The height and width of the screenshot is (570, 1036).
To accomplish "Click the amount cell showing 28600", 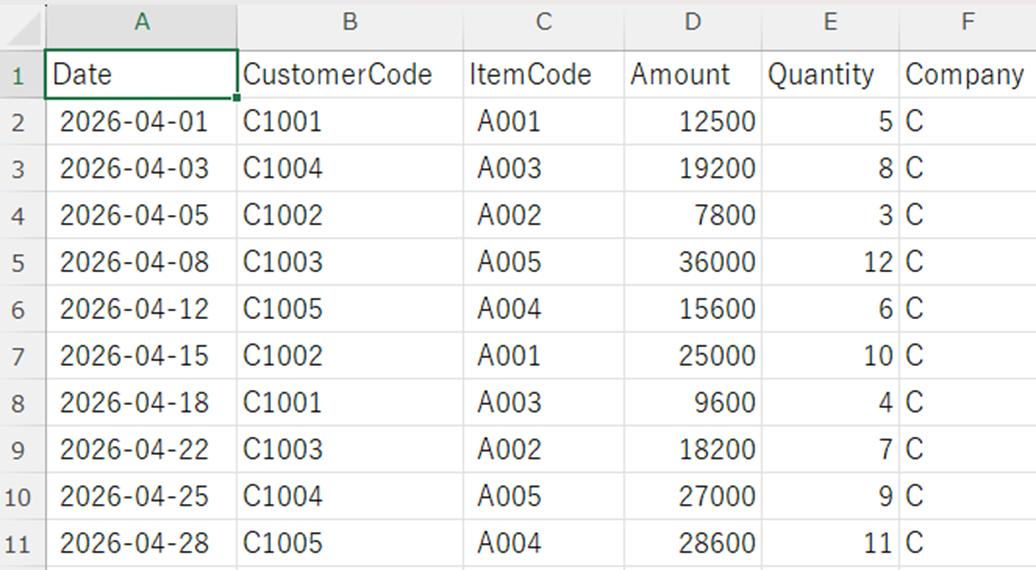I will (692, 543).
